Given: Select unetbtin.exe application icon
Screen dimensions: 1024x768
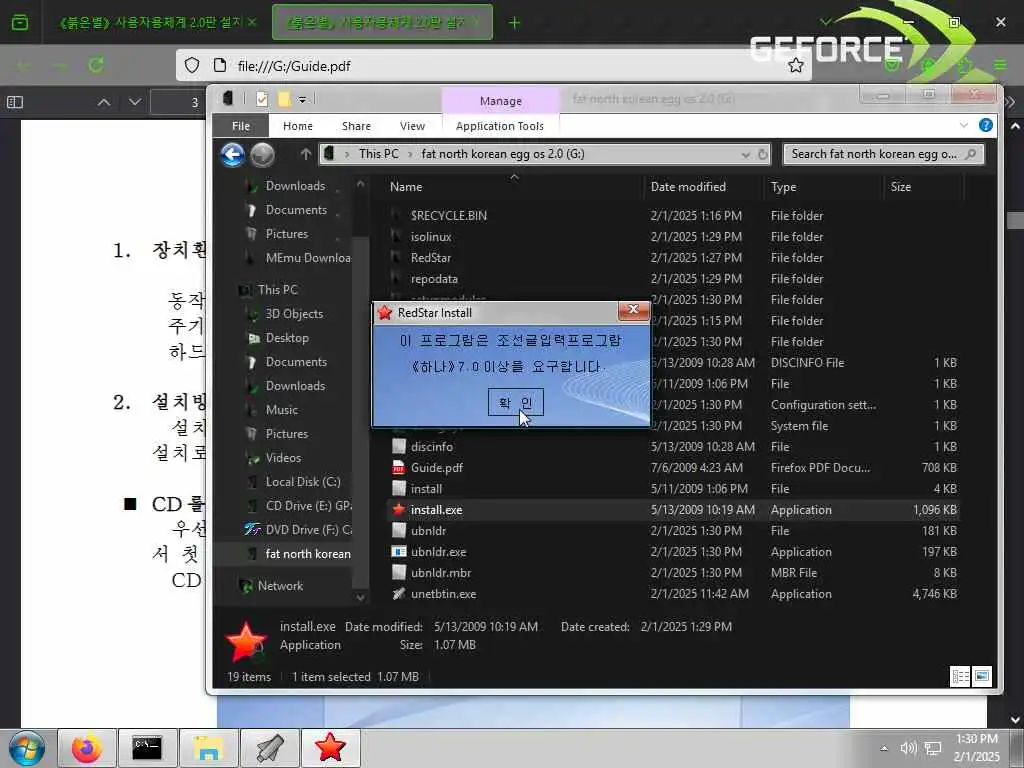Looking at the screenshot, I should pos(398,594).
